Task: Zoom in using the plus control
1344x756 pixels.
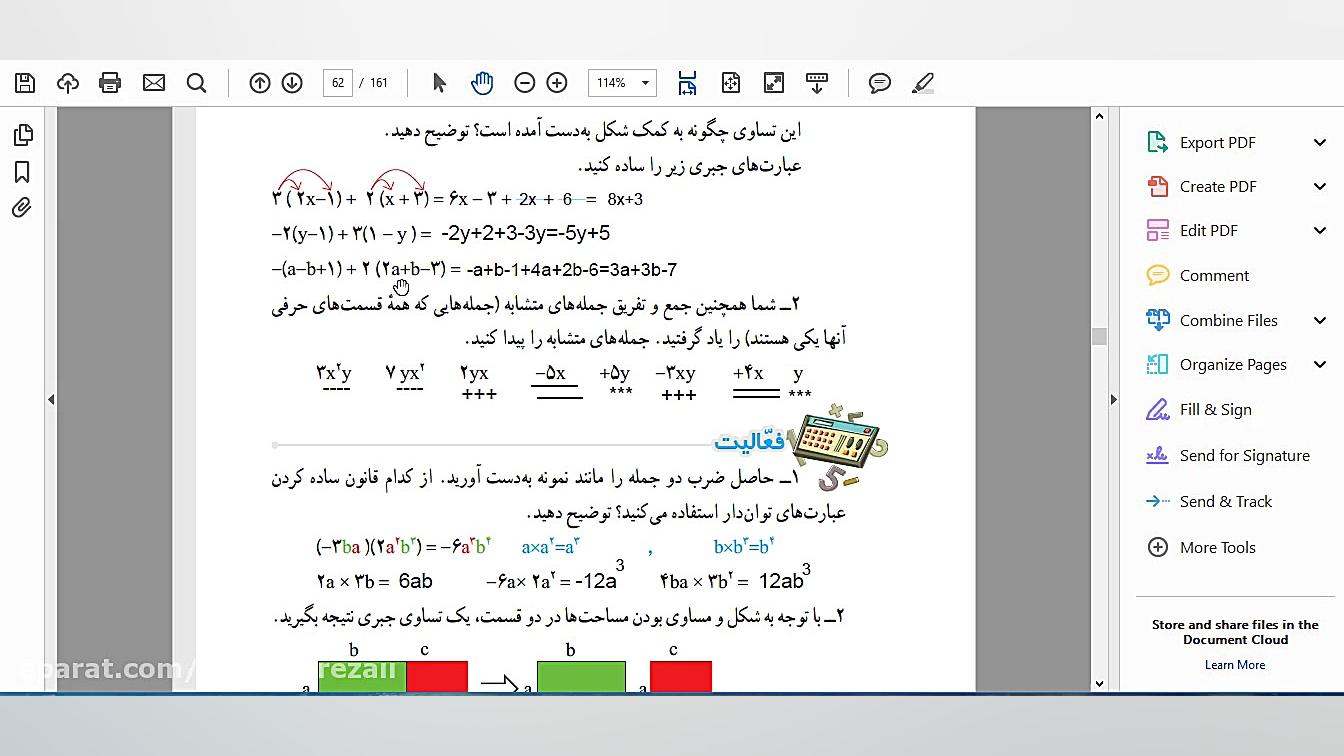Action: (x=557, y=83)
